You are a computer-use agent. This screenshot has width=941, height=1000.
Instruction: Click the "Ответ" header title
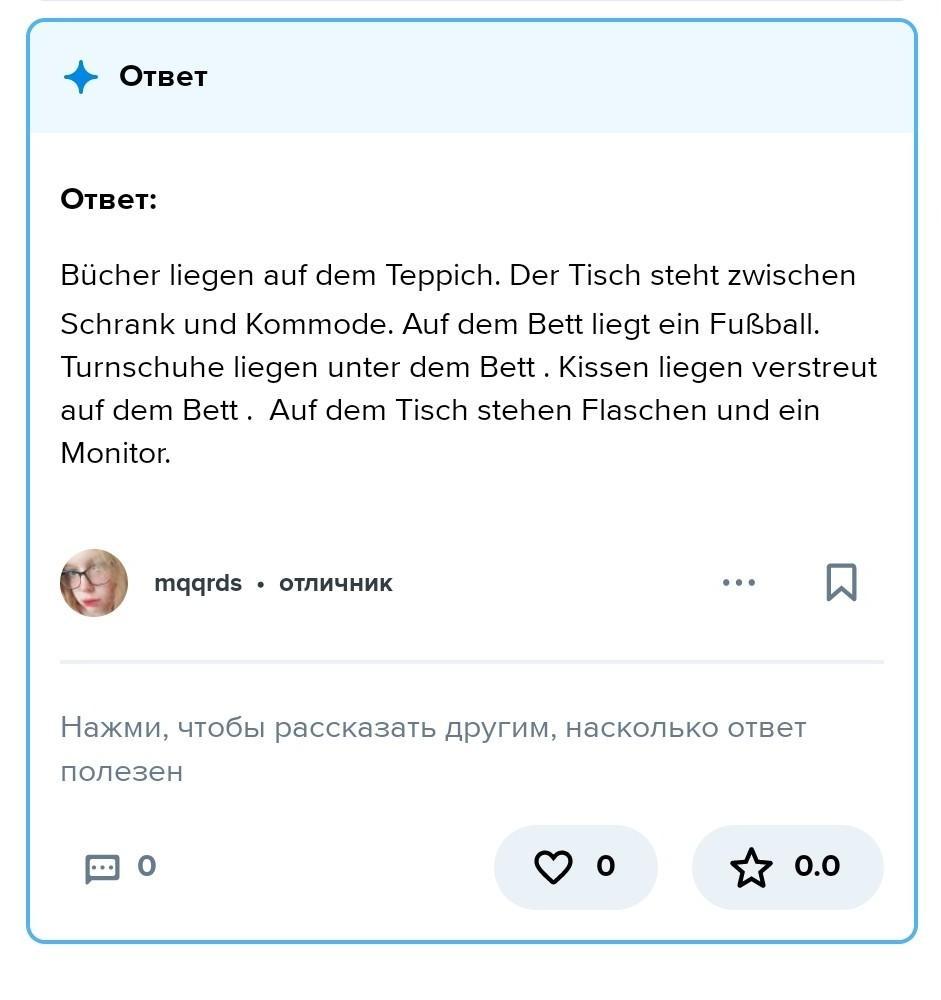click(163, 76)
